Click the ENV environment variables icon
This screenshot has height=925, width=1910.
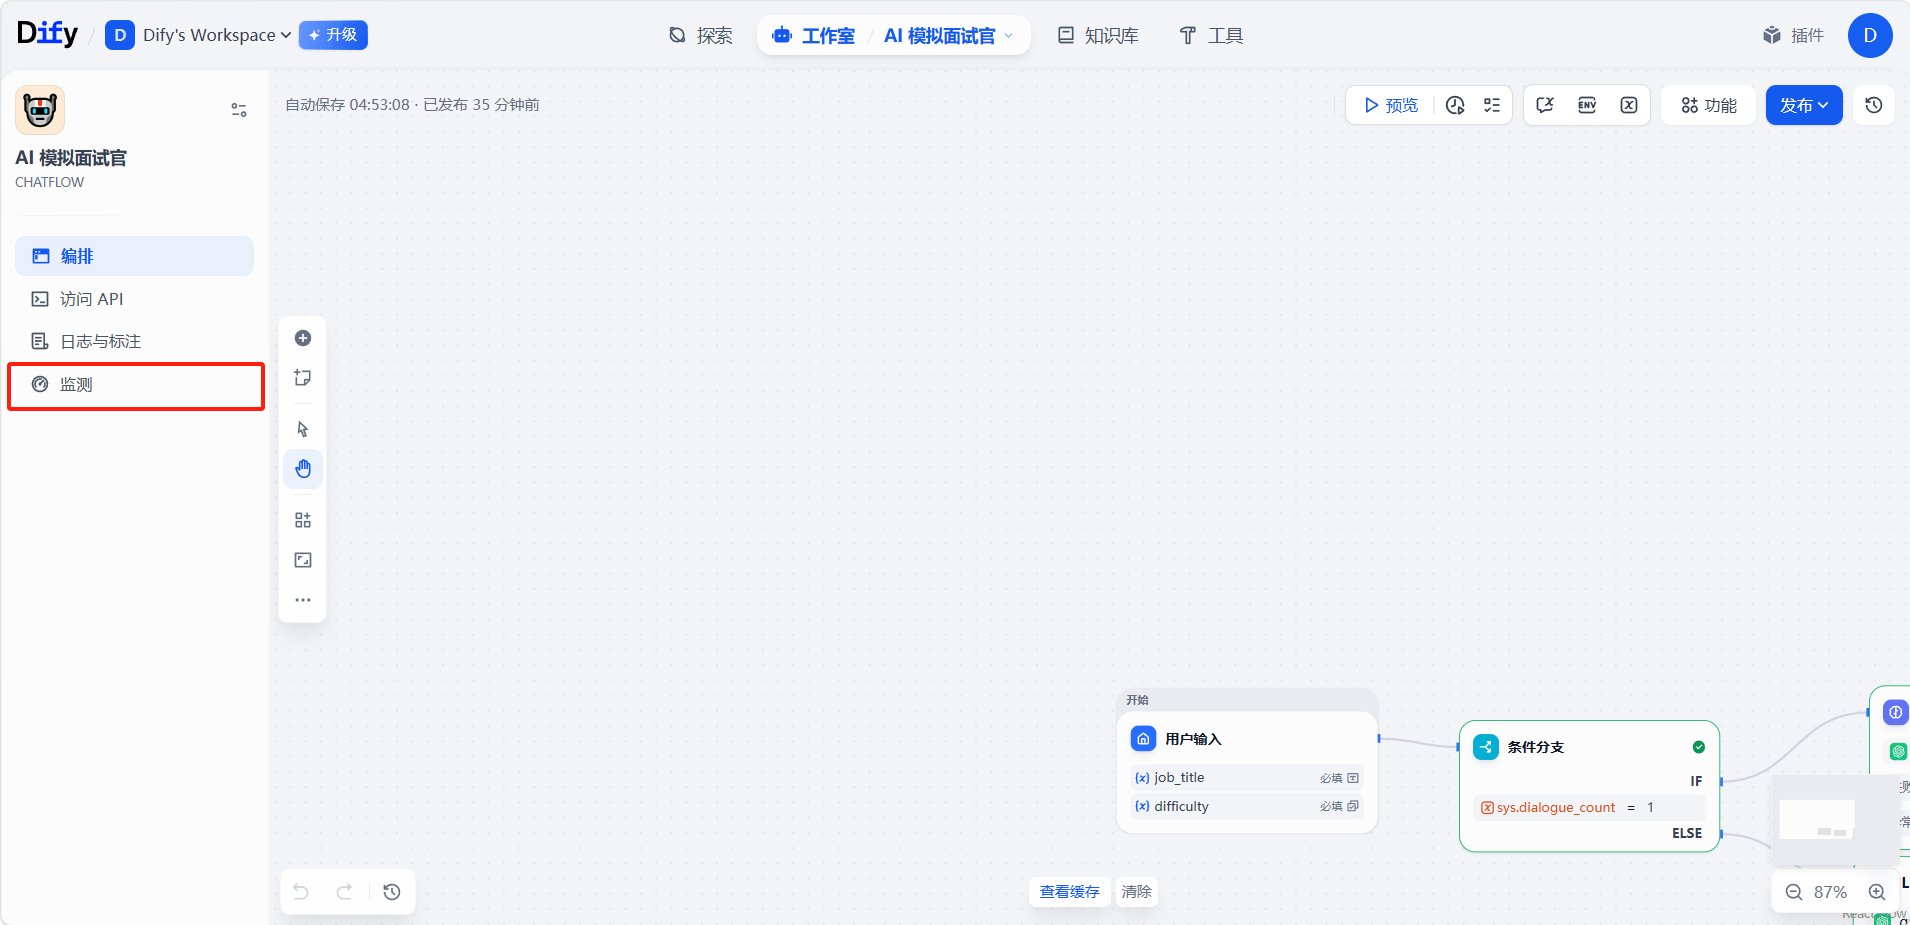click(1587, 105)
